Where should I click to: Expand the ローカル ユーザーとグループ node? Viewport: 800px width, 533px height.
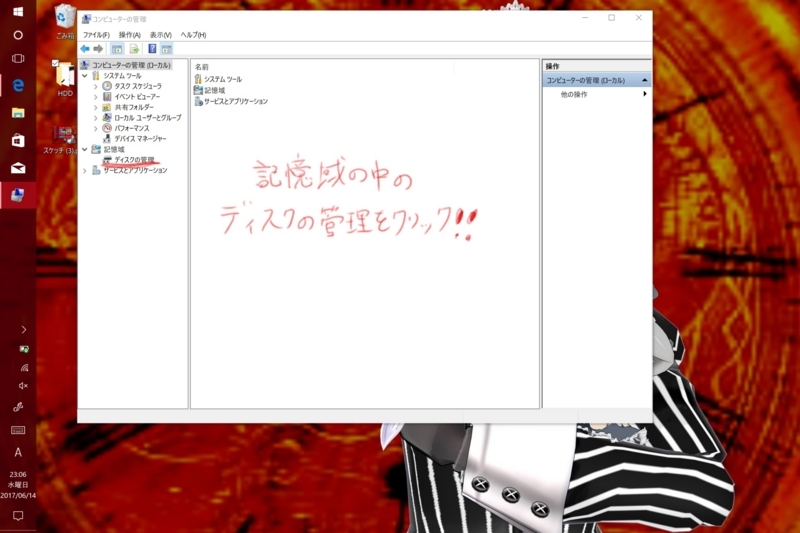(95, 117)
